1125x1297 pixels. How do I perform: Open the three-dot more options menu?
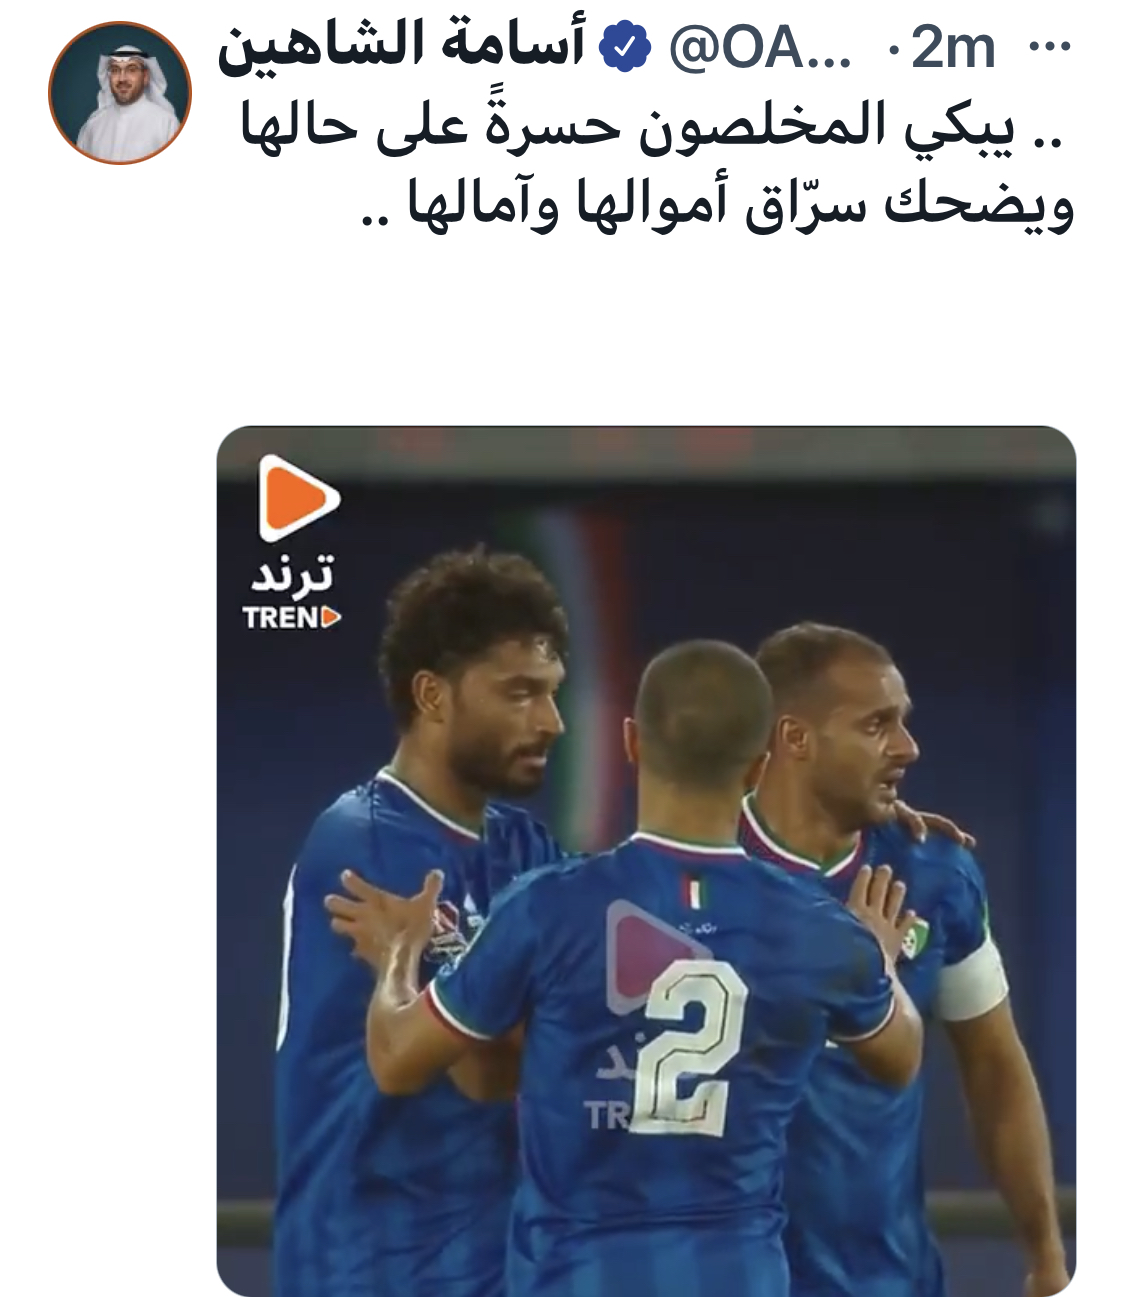(x=1050, y=47)
